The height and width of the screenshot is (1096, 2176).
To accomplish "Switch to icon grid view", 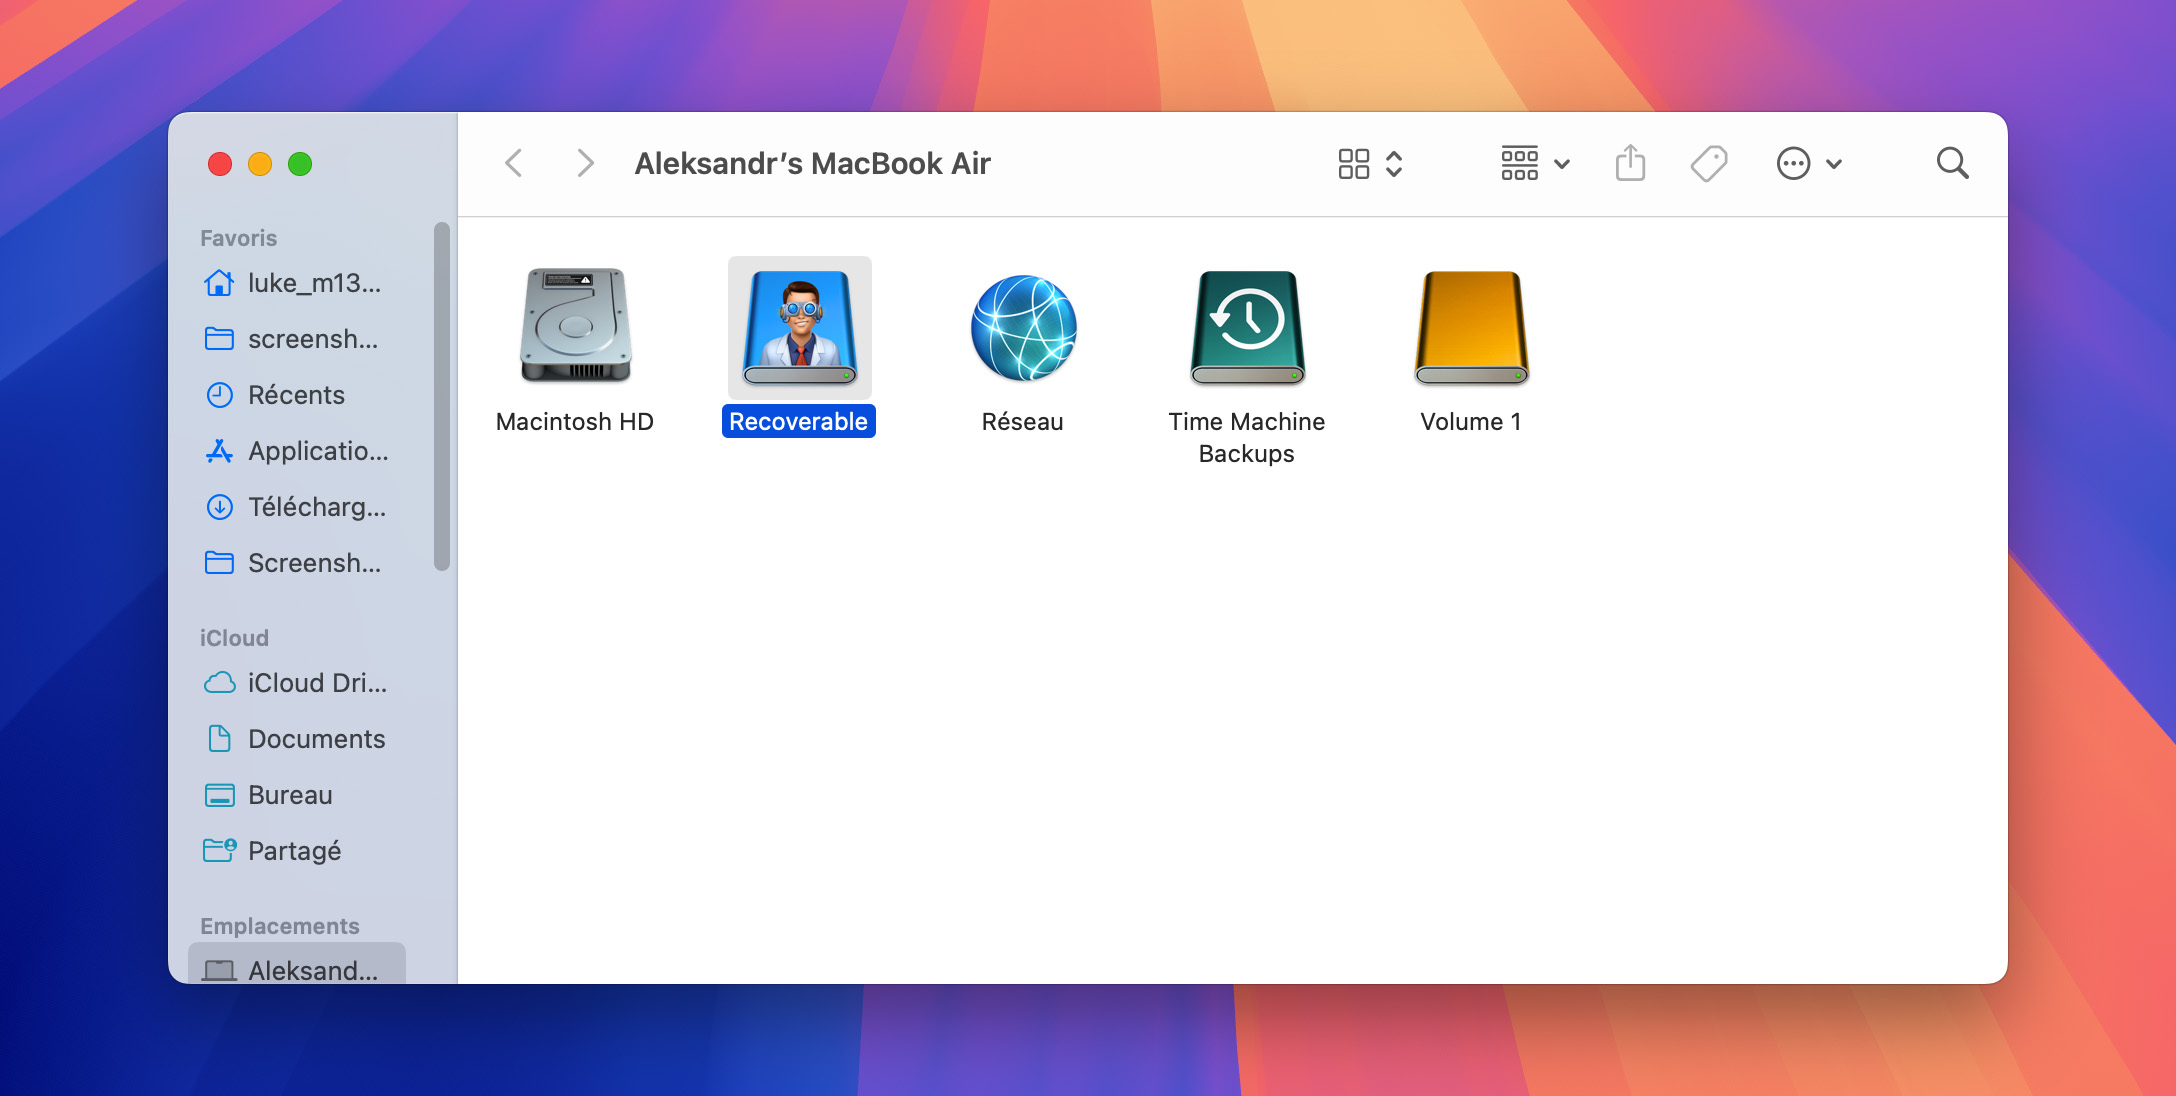I will (1353, 163).
